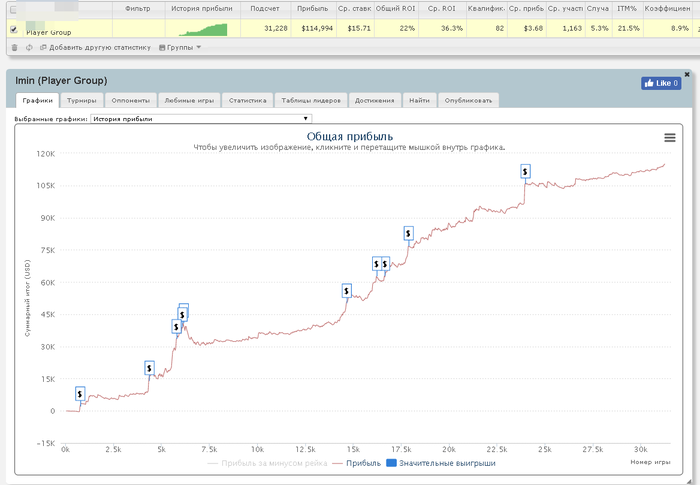Click the topmost $ marker near 110K
Viewport: 700px width, 485px height.
click(525, 171)
